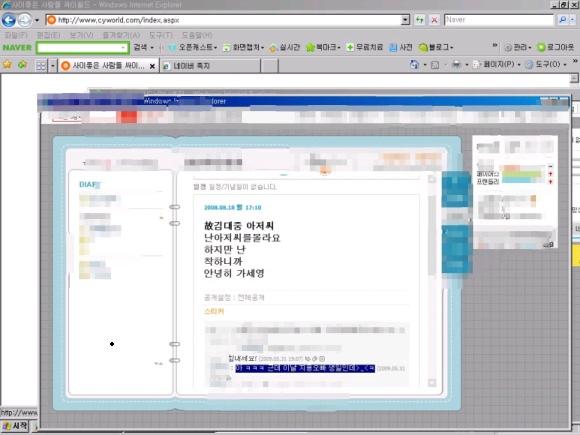Click the red Stop loading icon
580x435 pixels.
[435, 20]
